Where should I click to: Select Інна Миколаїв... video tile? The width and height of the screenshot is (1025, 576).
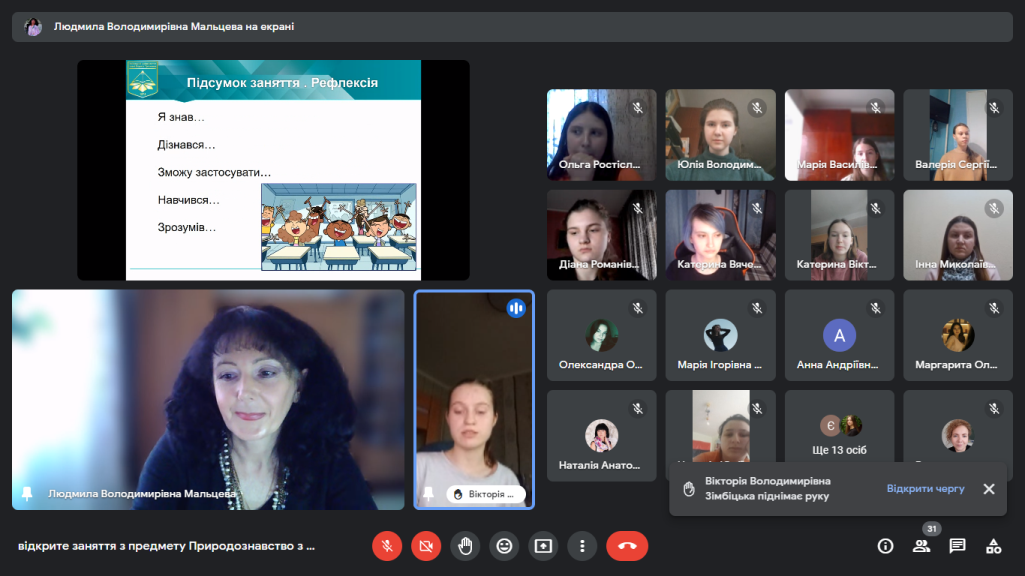click(x=958, y=235)
